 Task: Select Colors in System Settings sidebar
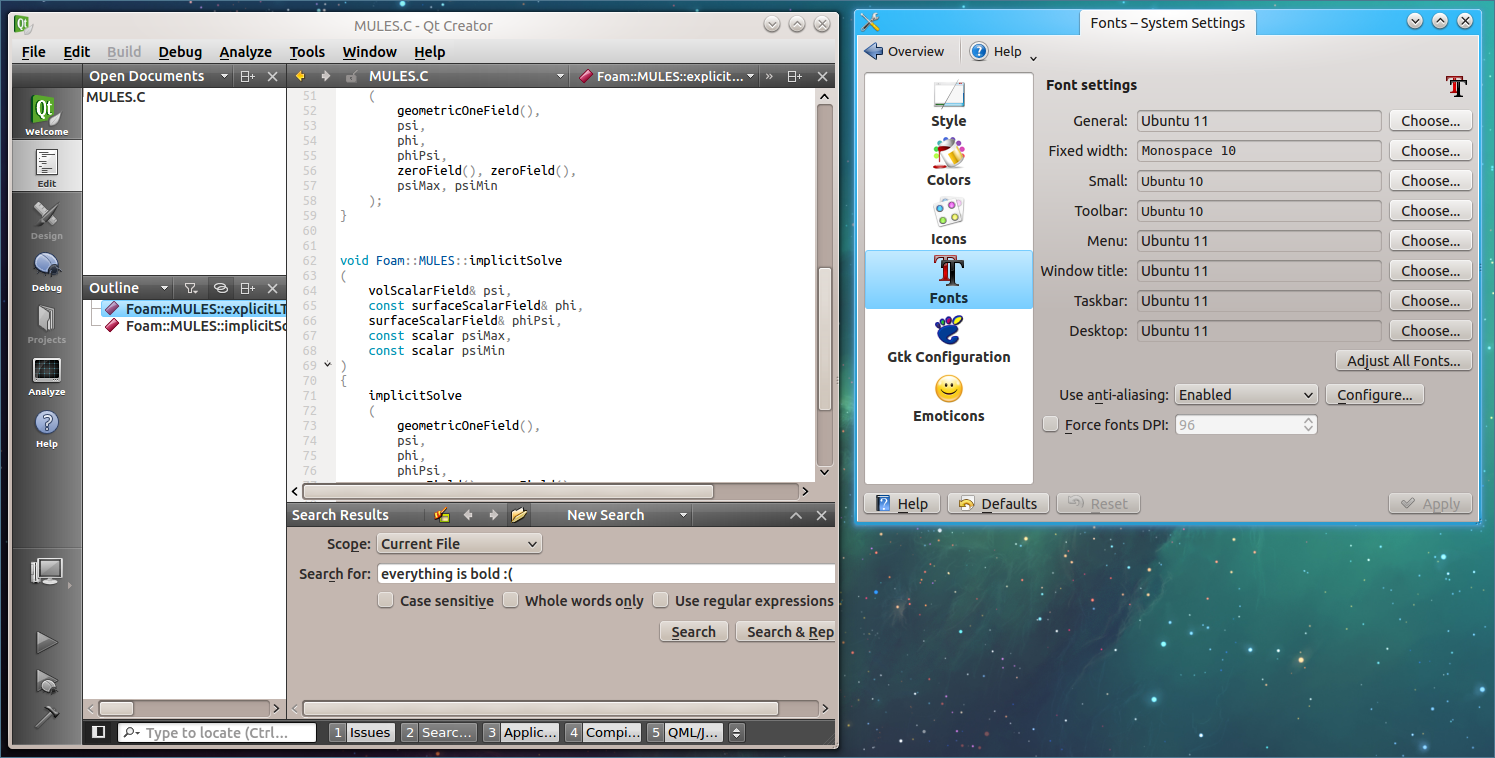948,163
